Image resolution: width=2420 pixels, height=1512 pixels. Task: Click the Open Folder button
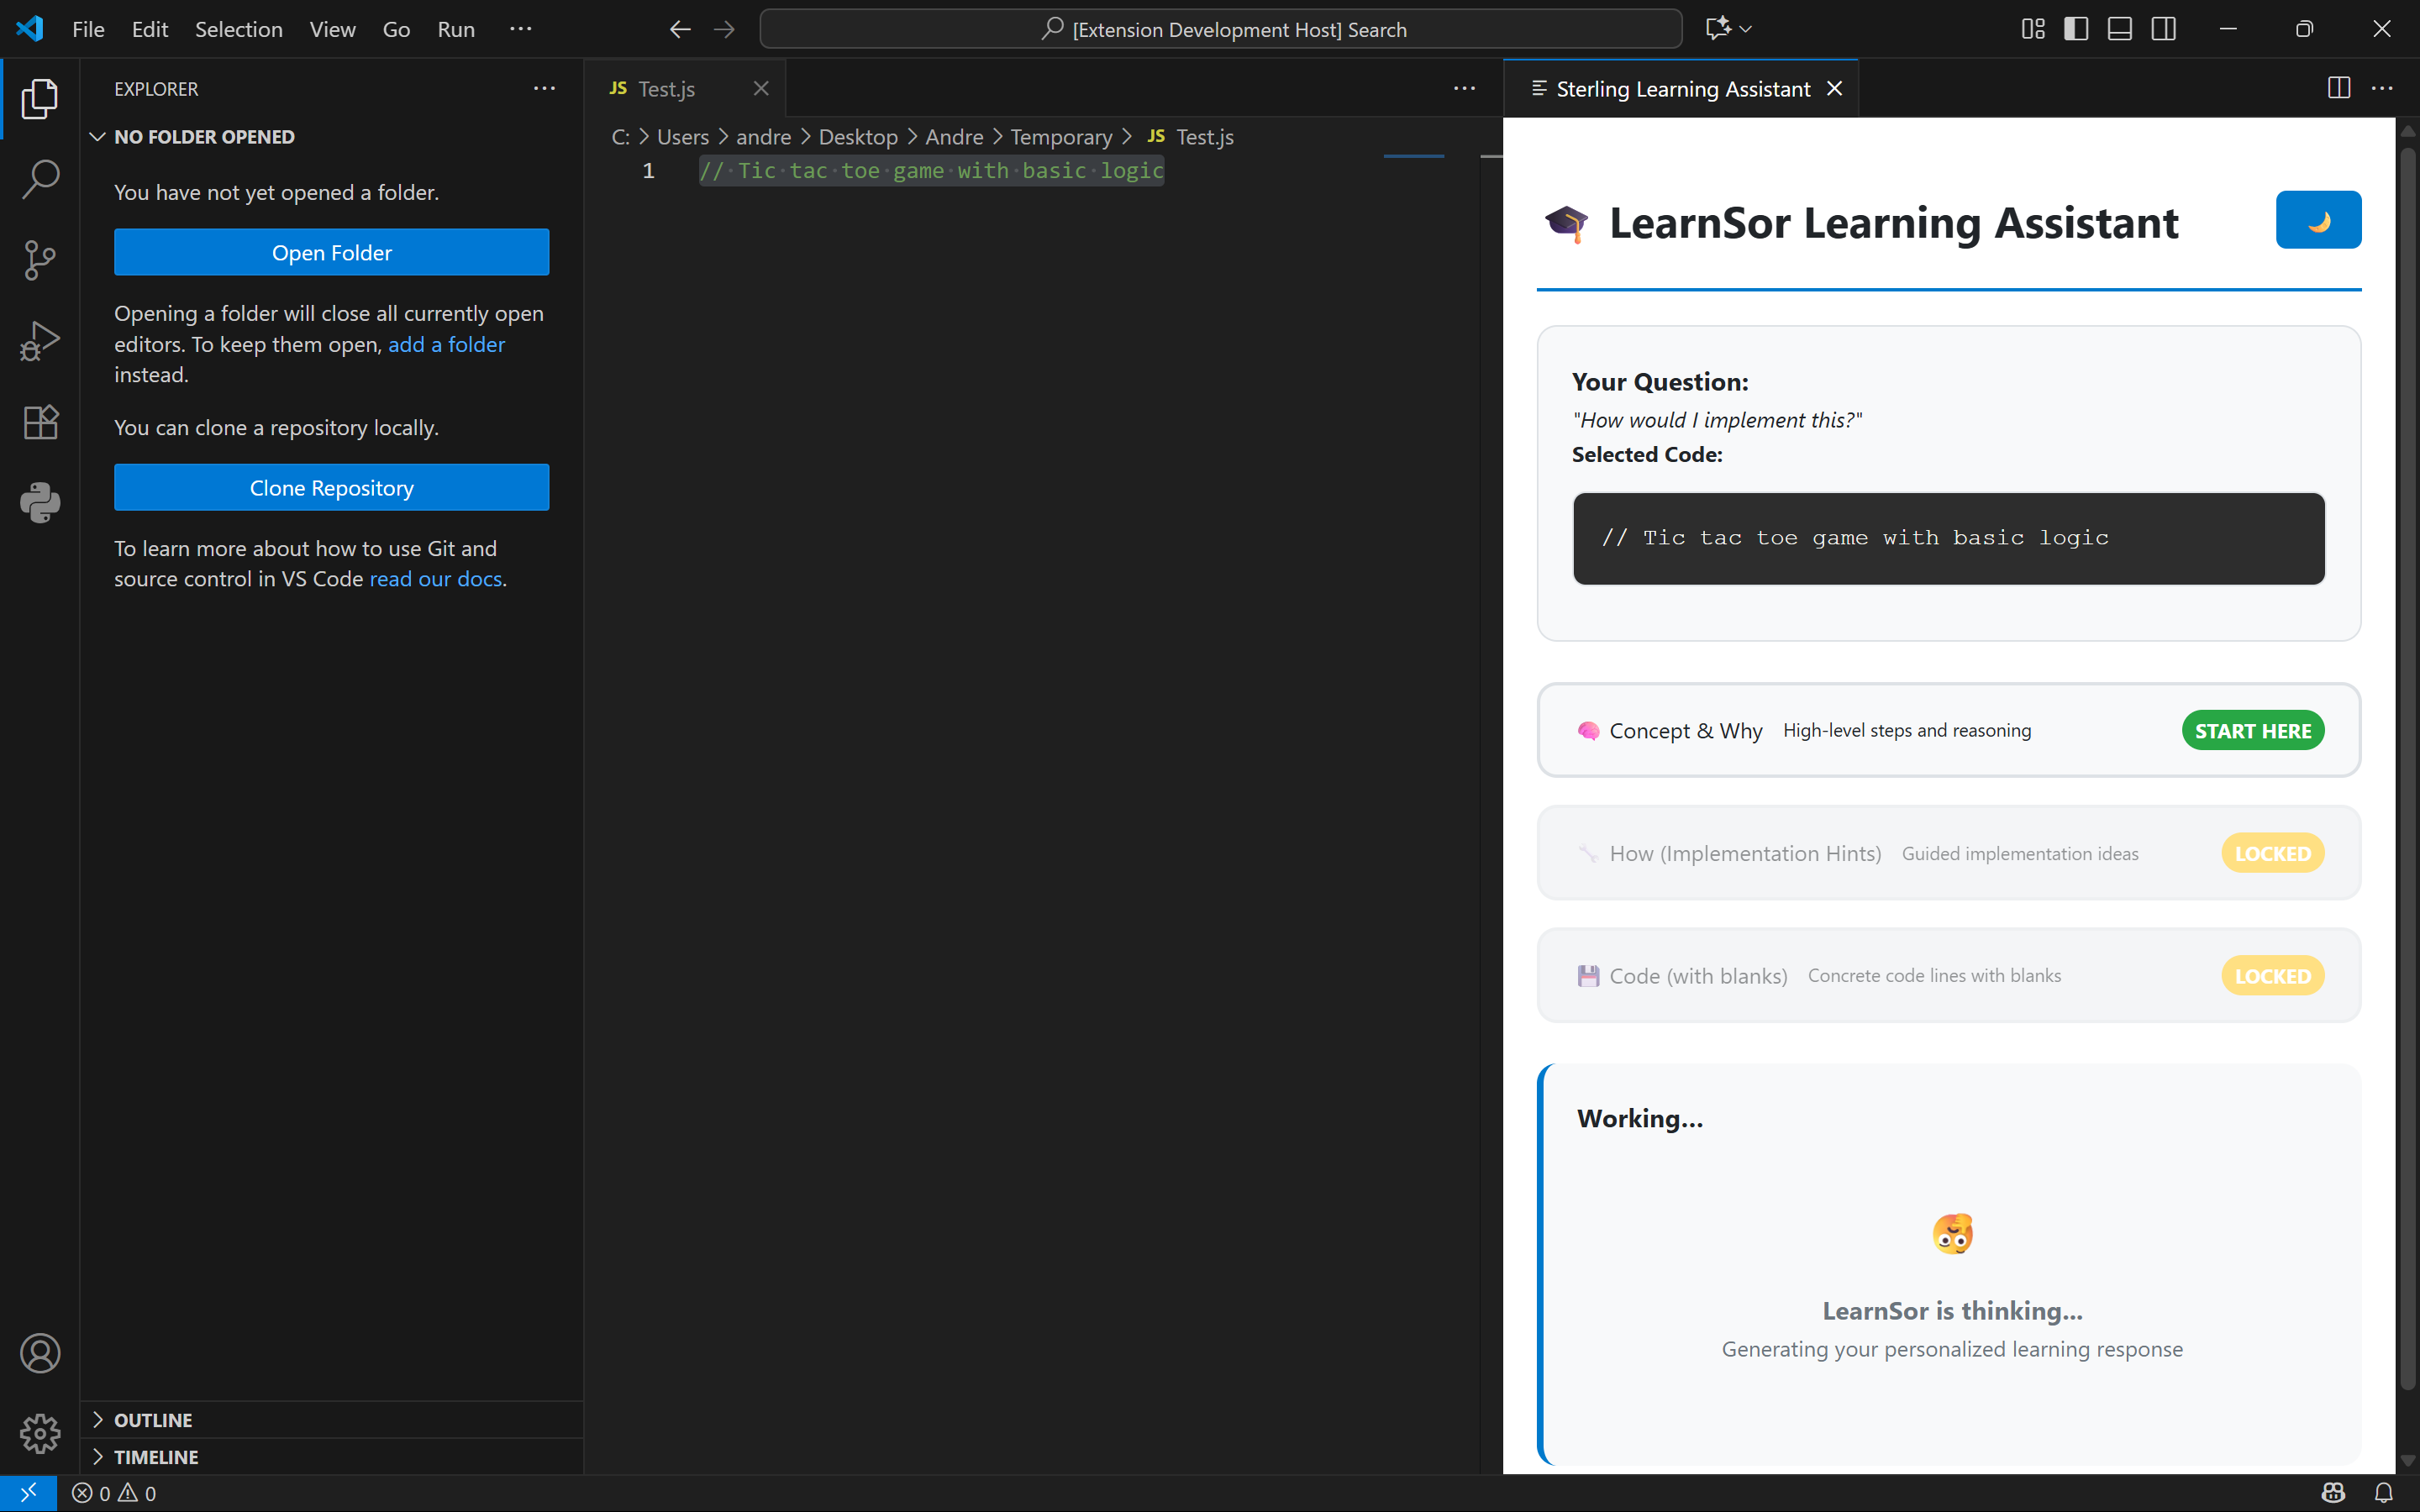click(x=331, y=253)
